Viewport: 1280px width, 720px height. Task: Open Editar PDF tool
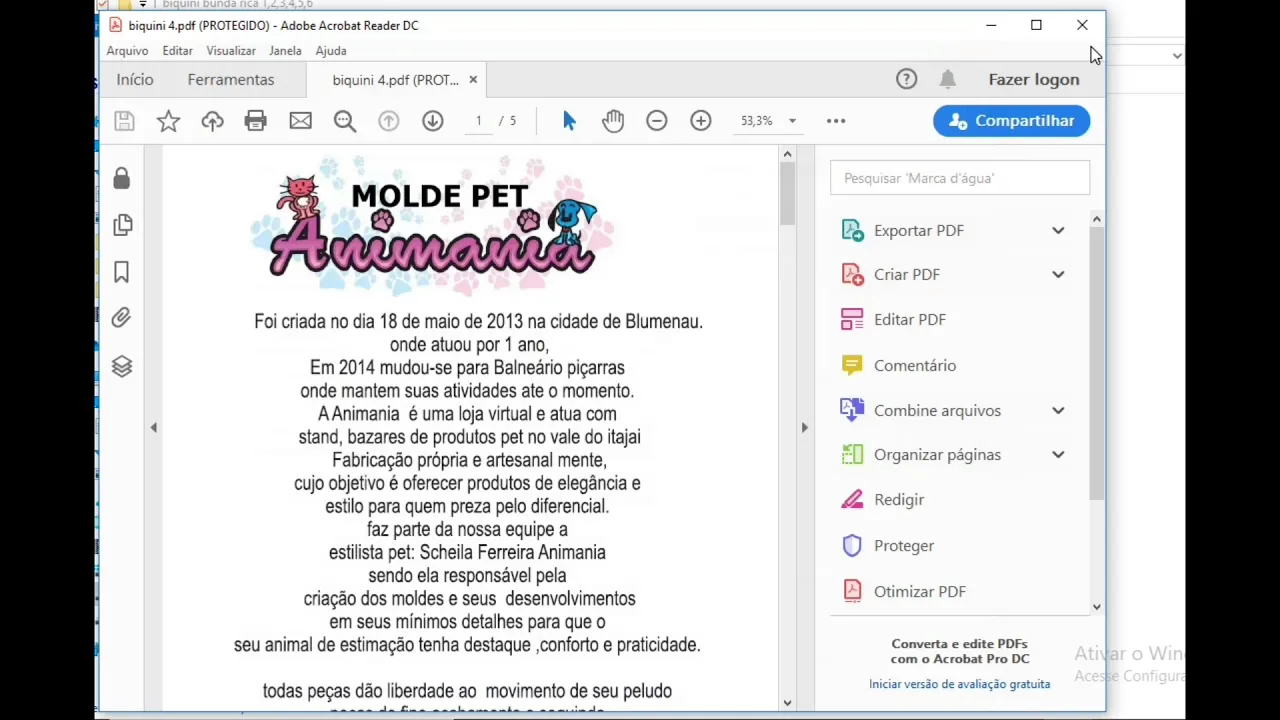coord(909,320)
